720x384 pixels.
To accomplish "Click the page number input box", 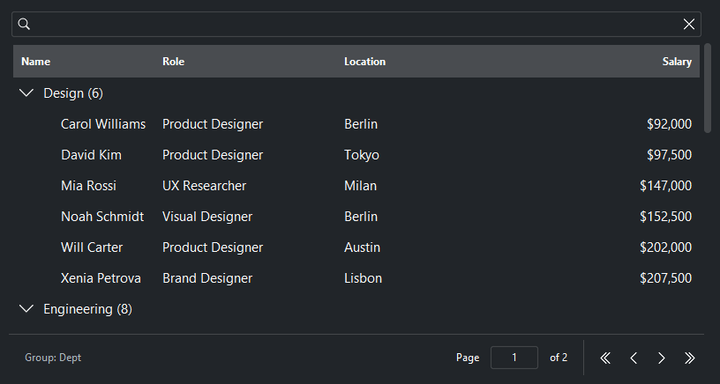I will coord(514,357).
